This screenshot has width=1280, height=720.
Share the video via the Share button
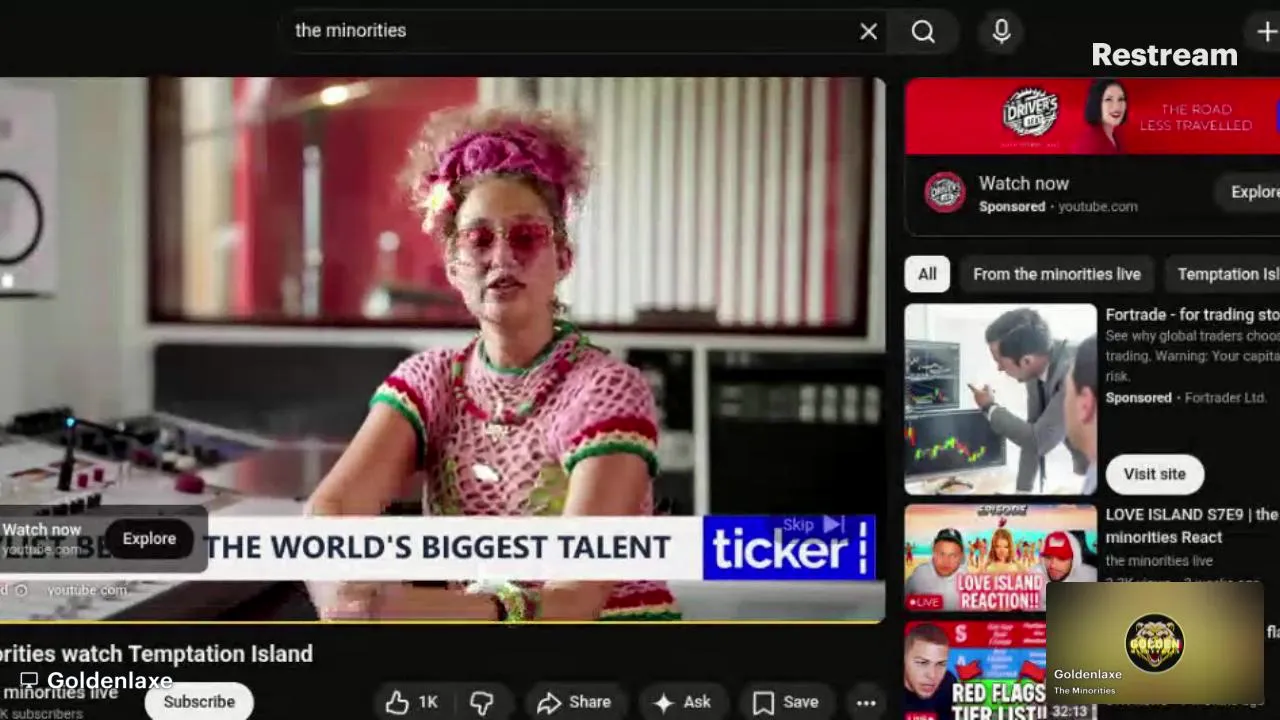pyautogui.click(x=573, y=702)
